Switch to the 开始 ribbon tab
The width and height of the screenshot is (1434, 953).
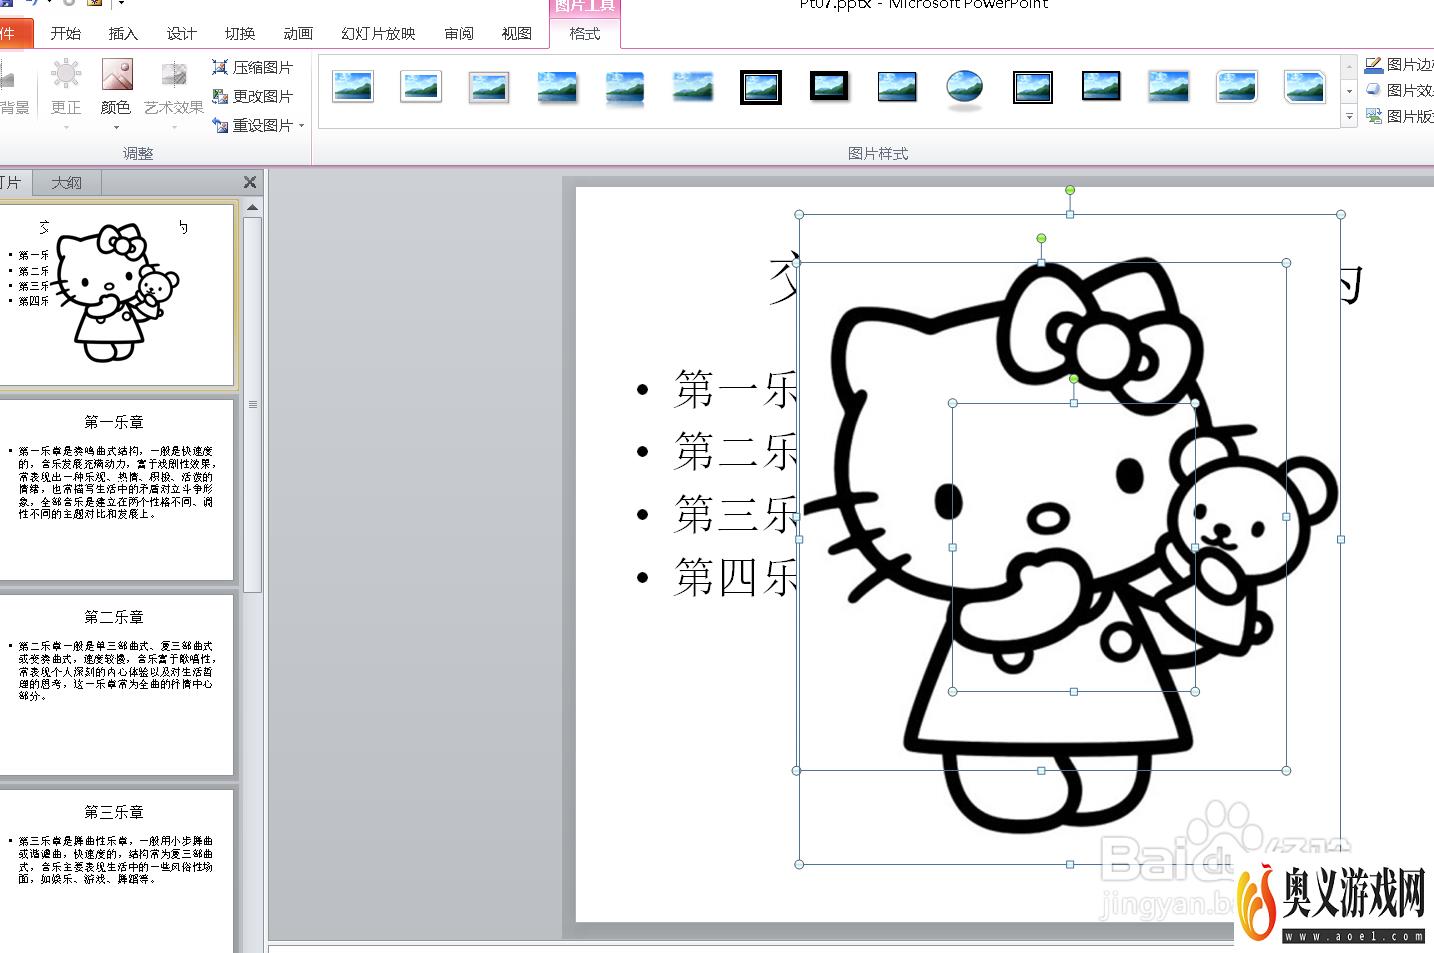66,33
